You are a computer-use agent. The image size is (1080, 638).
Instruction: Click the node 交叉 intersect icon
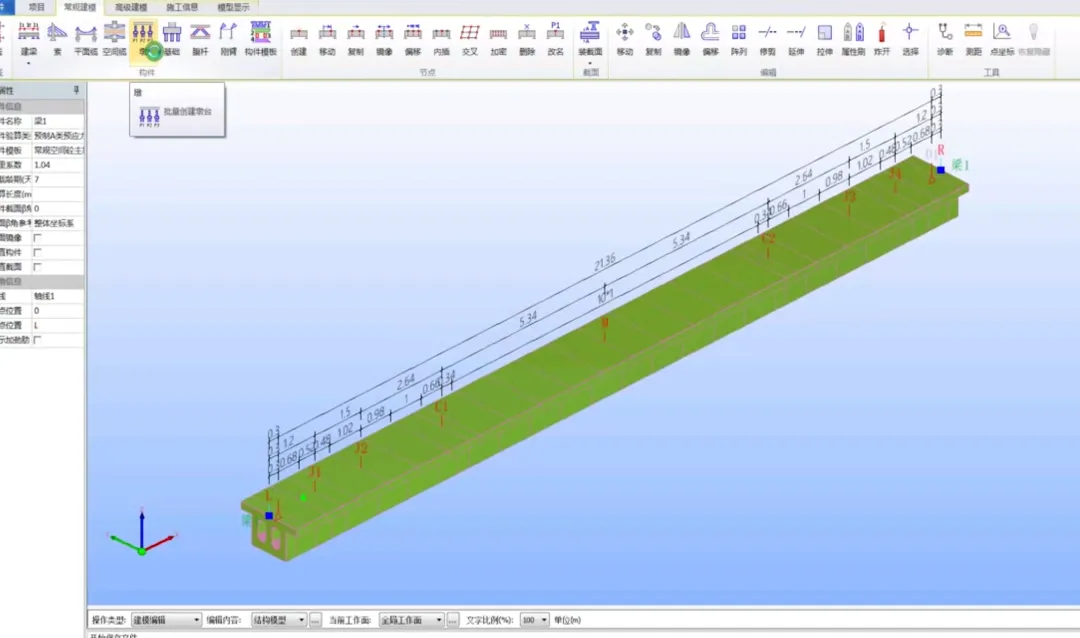point(470,39)
